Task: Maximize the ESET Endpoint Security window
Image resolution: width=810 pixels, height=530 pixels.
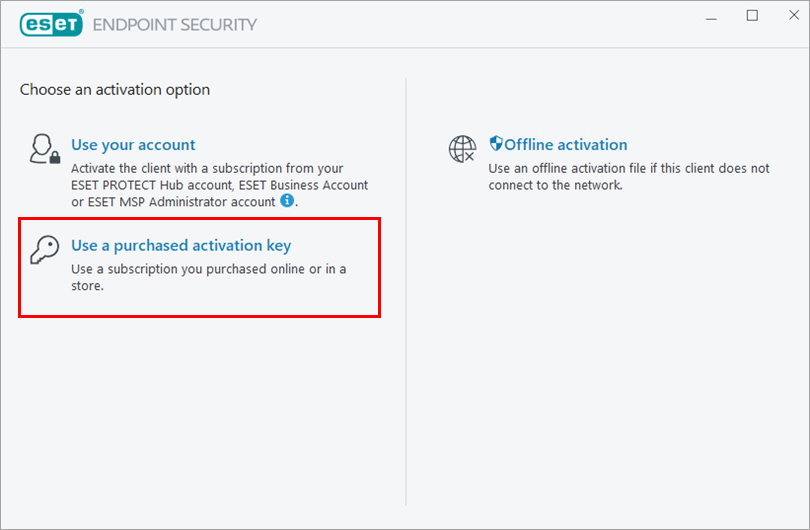Action: click(x=752, y=16)
